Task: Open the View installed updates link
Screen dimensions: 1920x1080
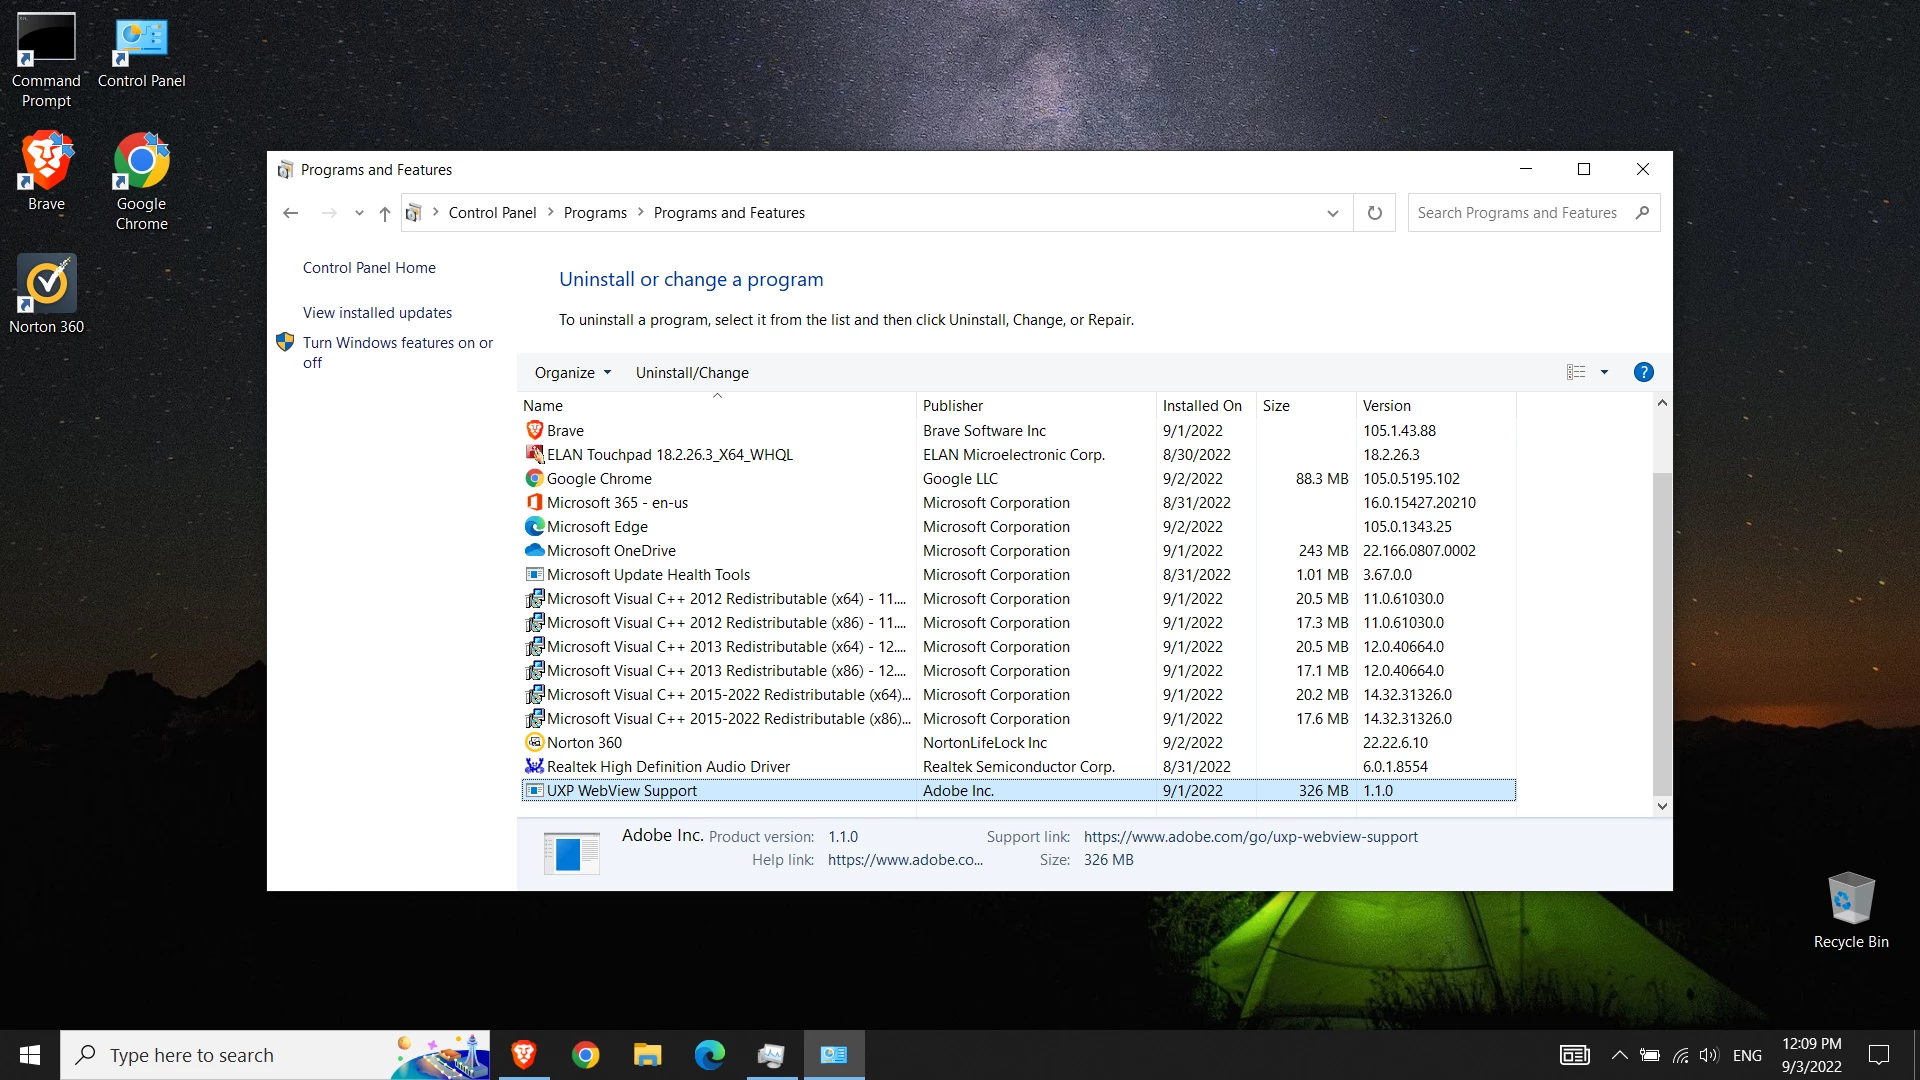Action: click(377, 313)
